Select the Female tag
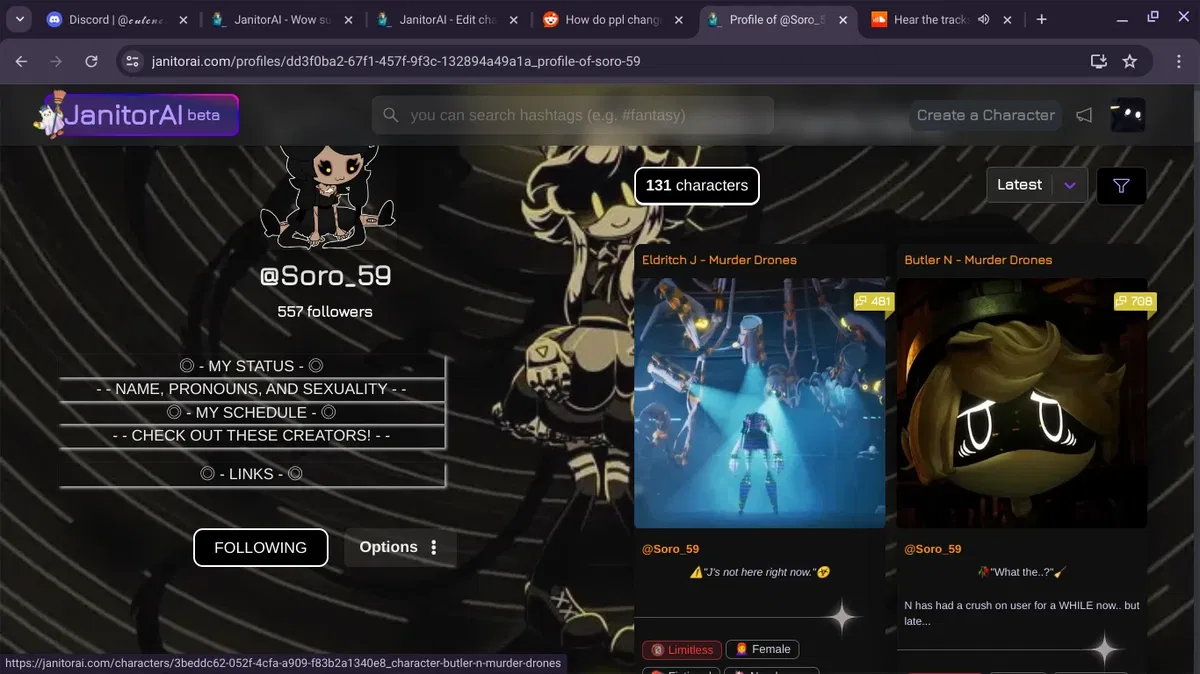 click(x=762, y=650)
